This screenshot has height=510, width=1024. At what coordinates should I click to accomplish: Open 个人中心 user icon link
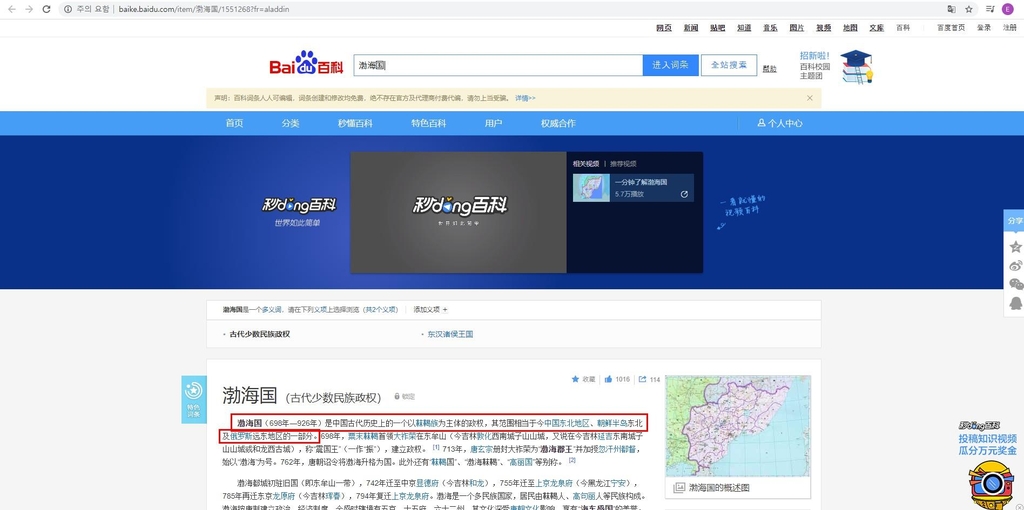pos(780,123)
